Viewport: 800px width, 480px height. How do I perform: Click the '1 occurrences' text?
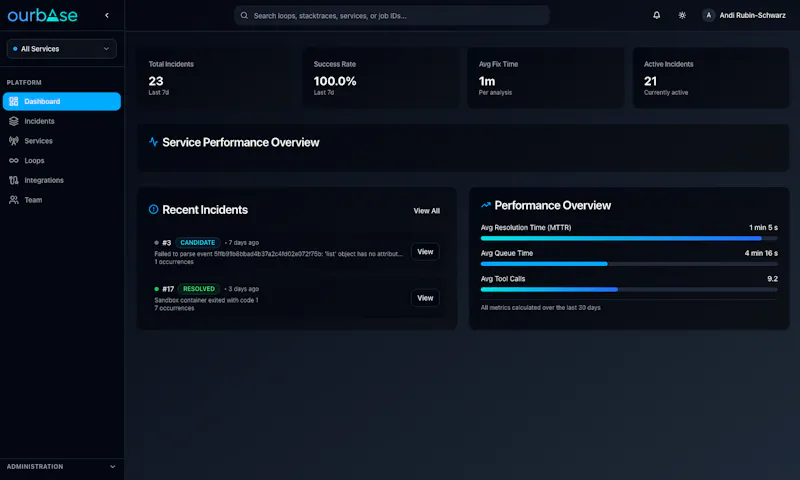[174, 262]
